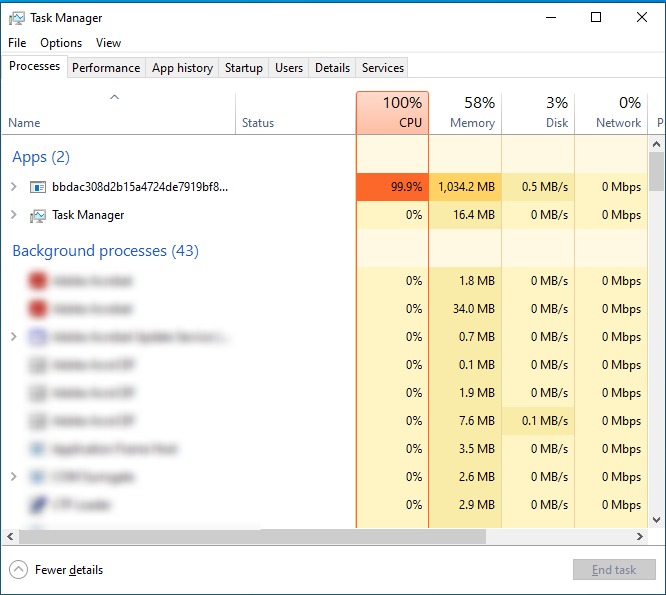Screen dimensions: 666x595
Task: Click the Apps (2) group heading
Action: [x=41, y=157]
